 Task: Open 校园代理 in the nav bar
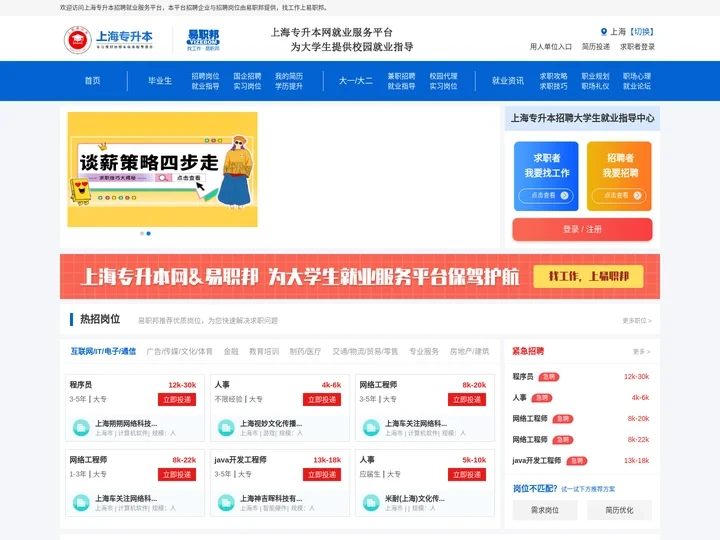pos(443,76)
